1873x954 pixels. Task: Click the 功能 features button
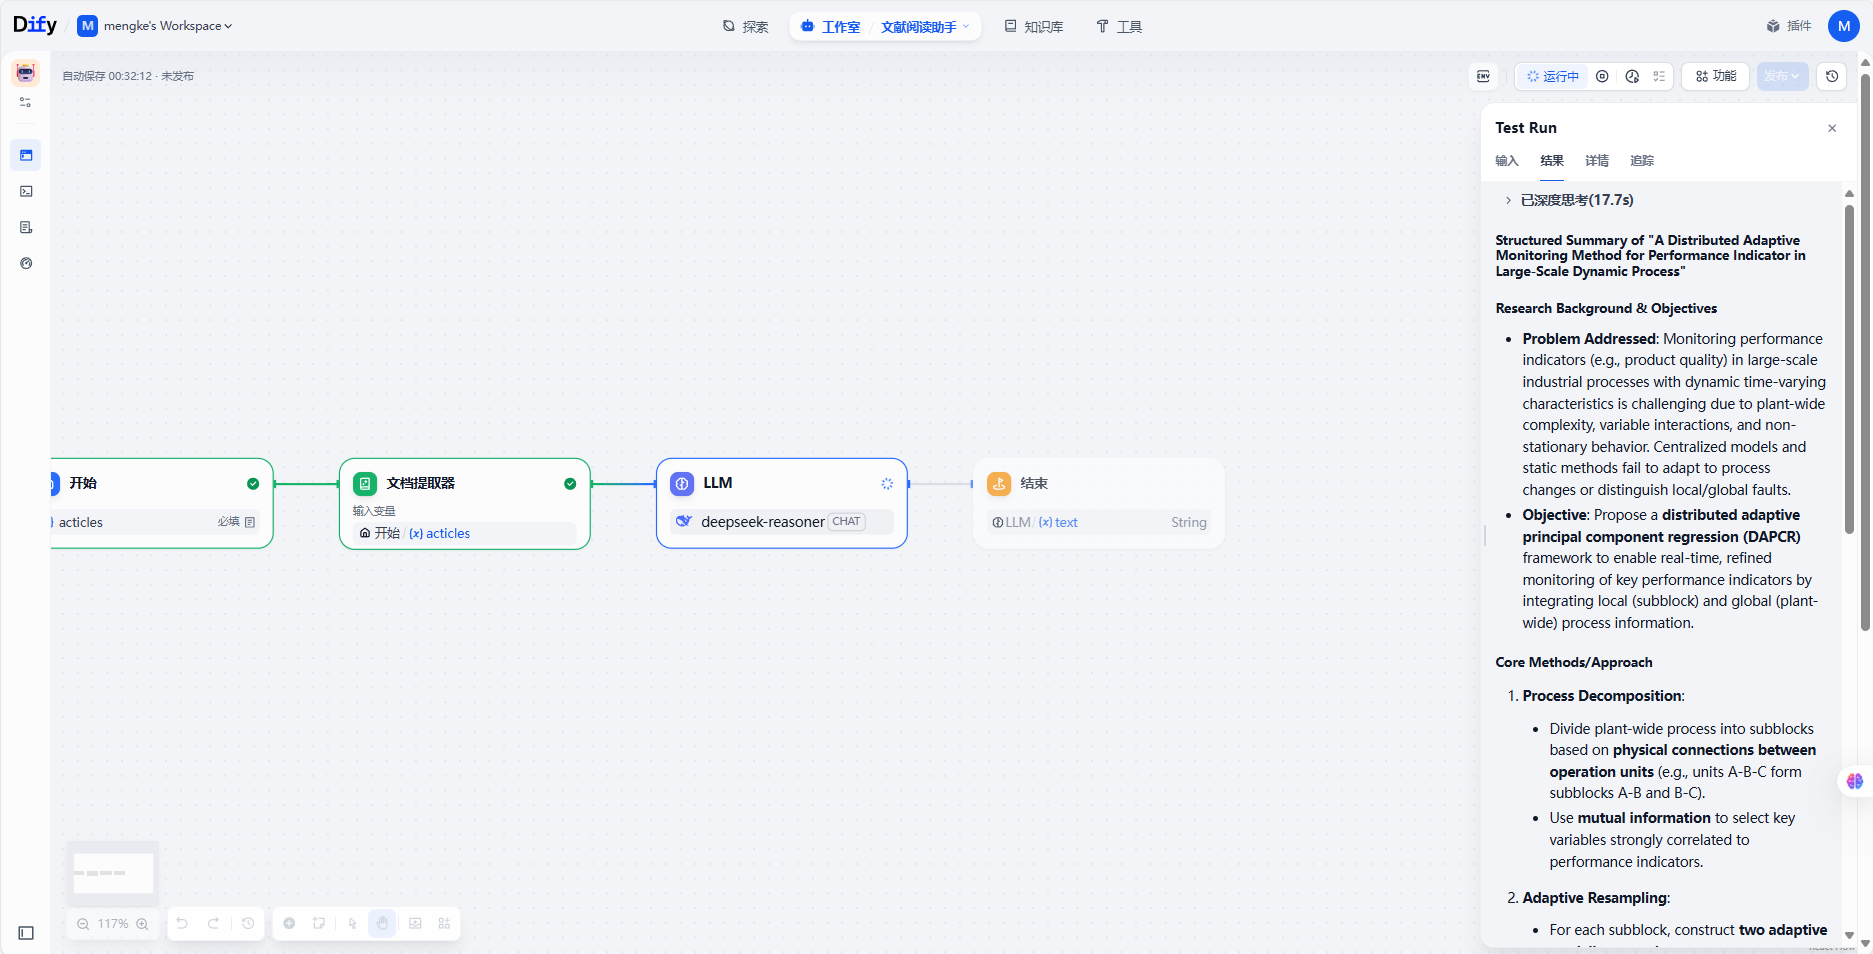1716,76
